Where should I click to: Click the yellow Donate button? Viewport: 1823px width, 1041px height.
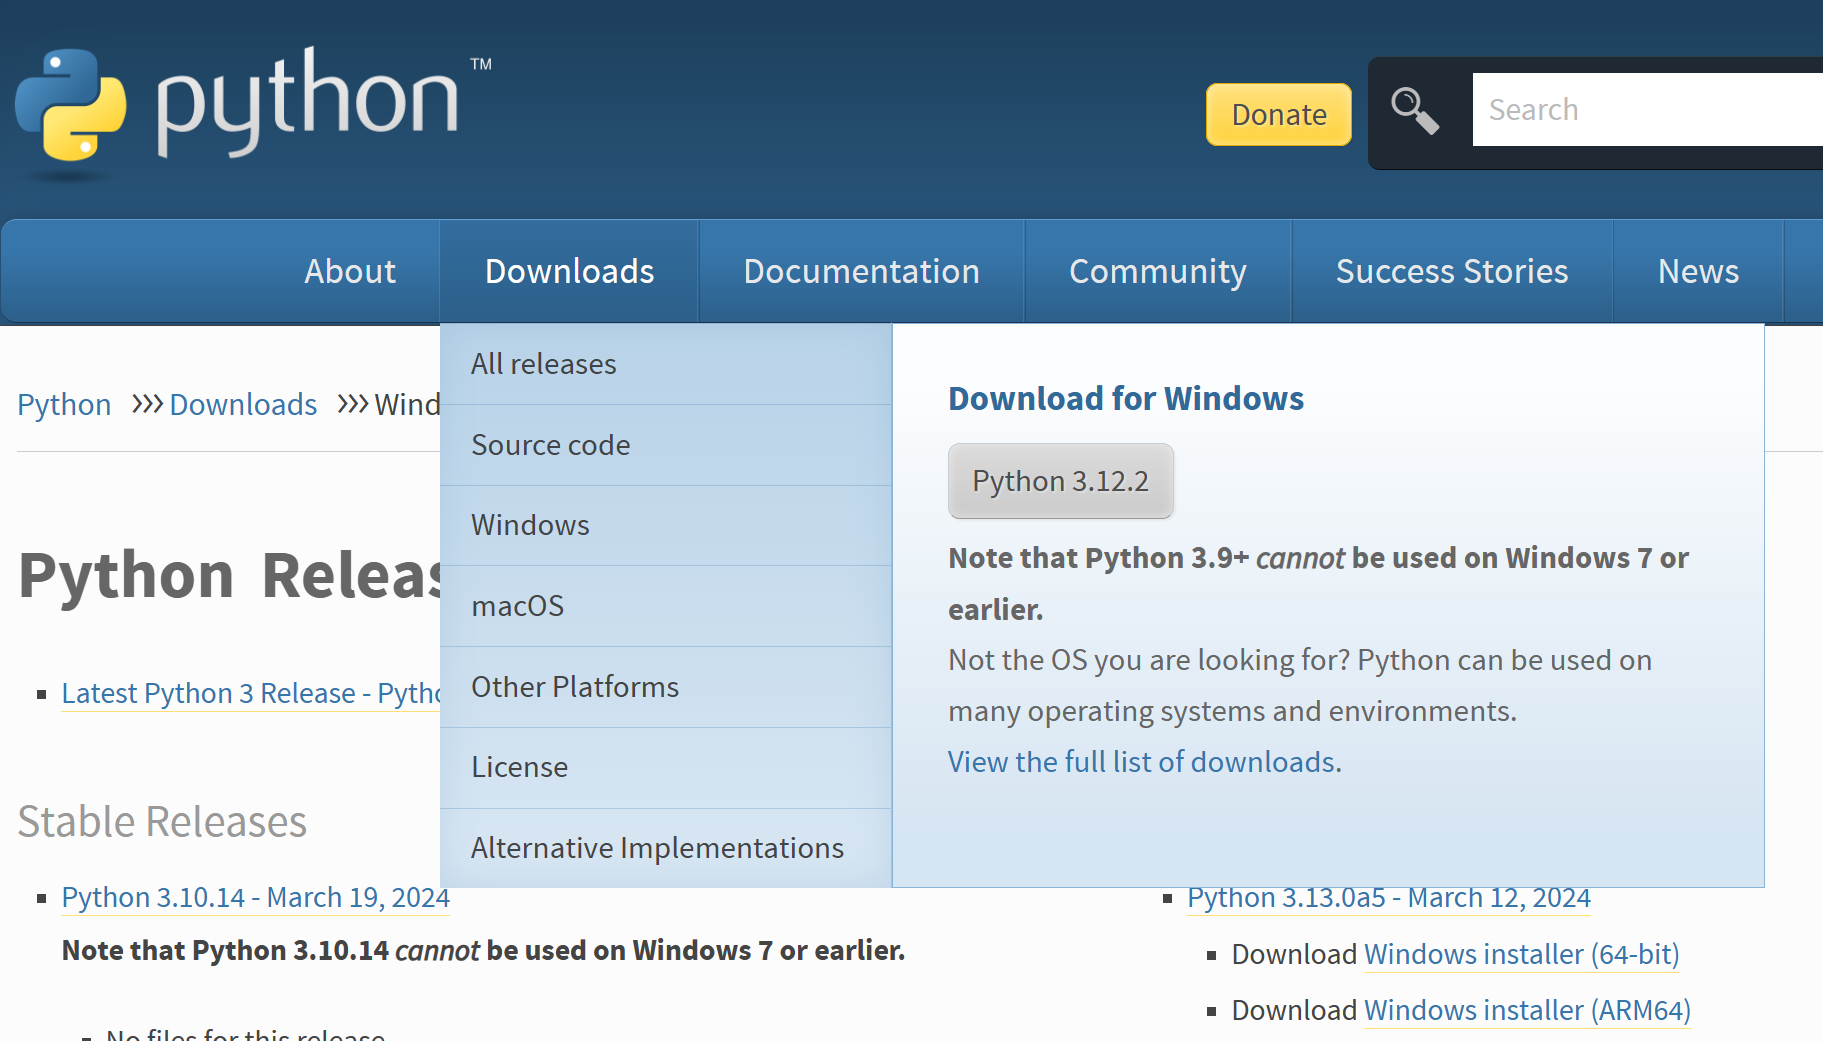click(x=1279, y=115)
